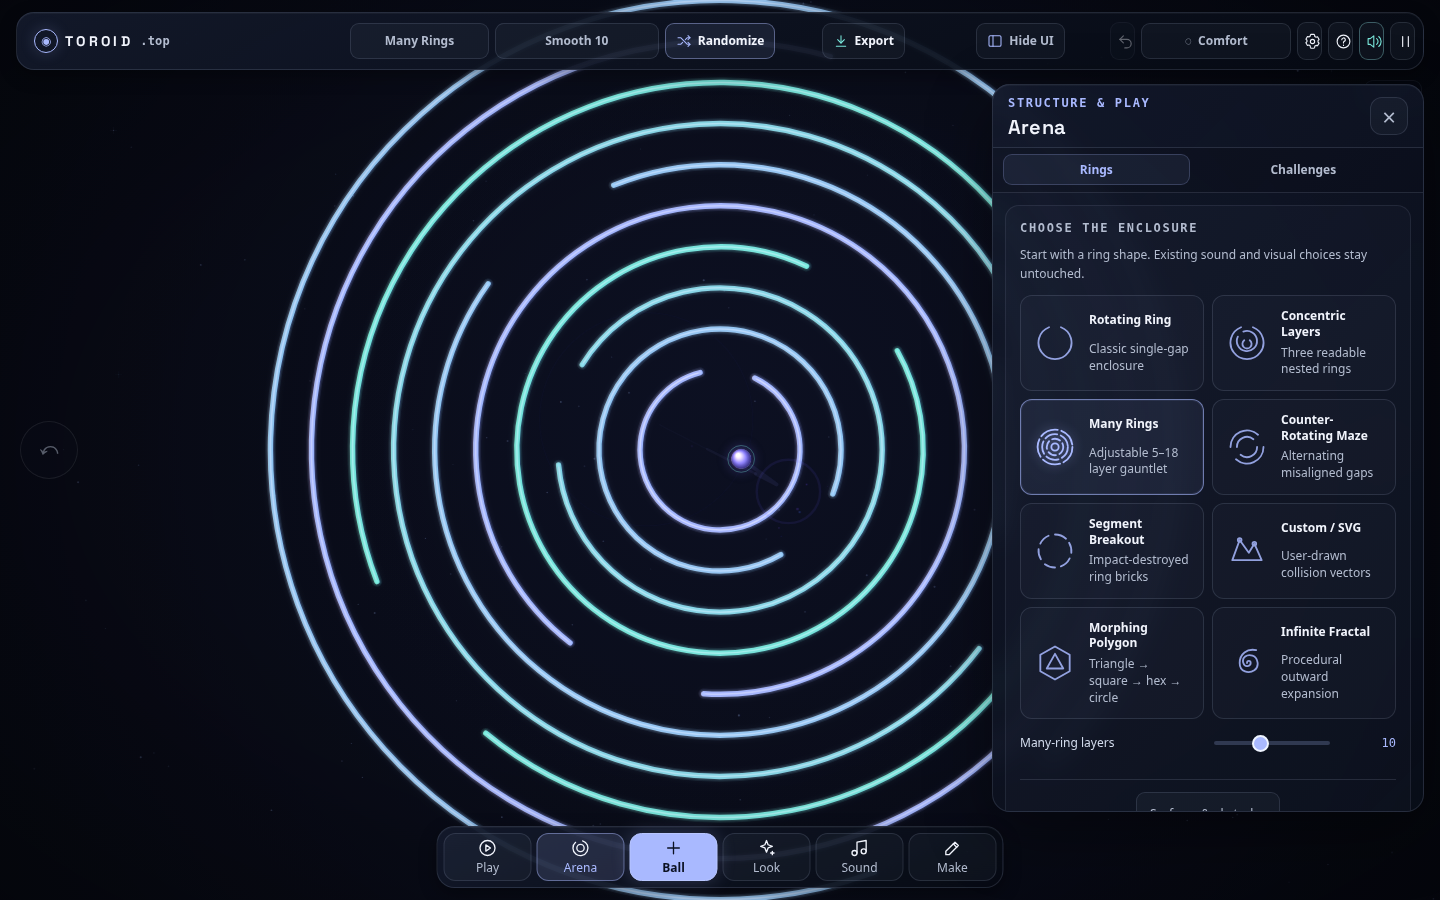
Task: Switch to the Challenges tab
Action: (x=1303, y=170)
